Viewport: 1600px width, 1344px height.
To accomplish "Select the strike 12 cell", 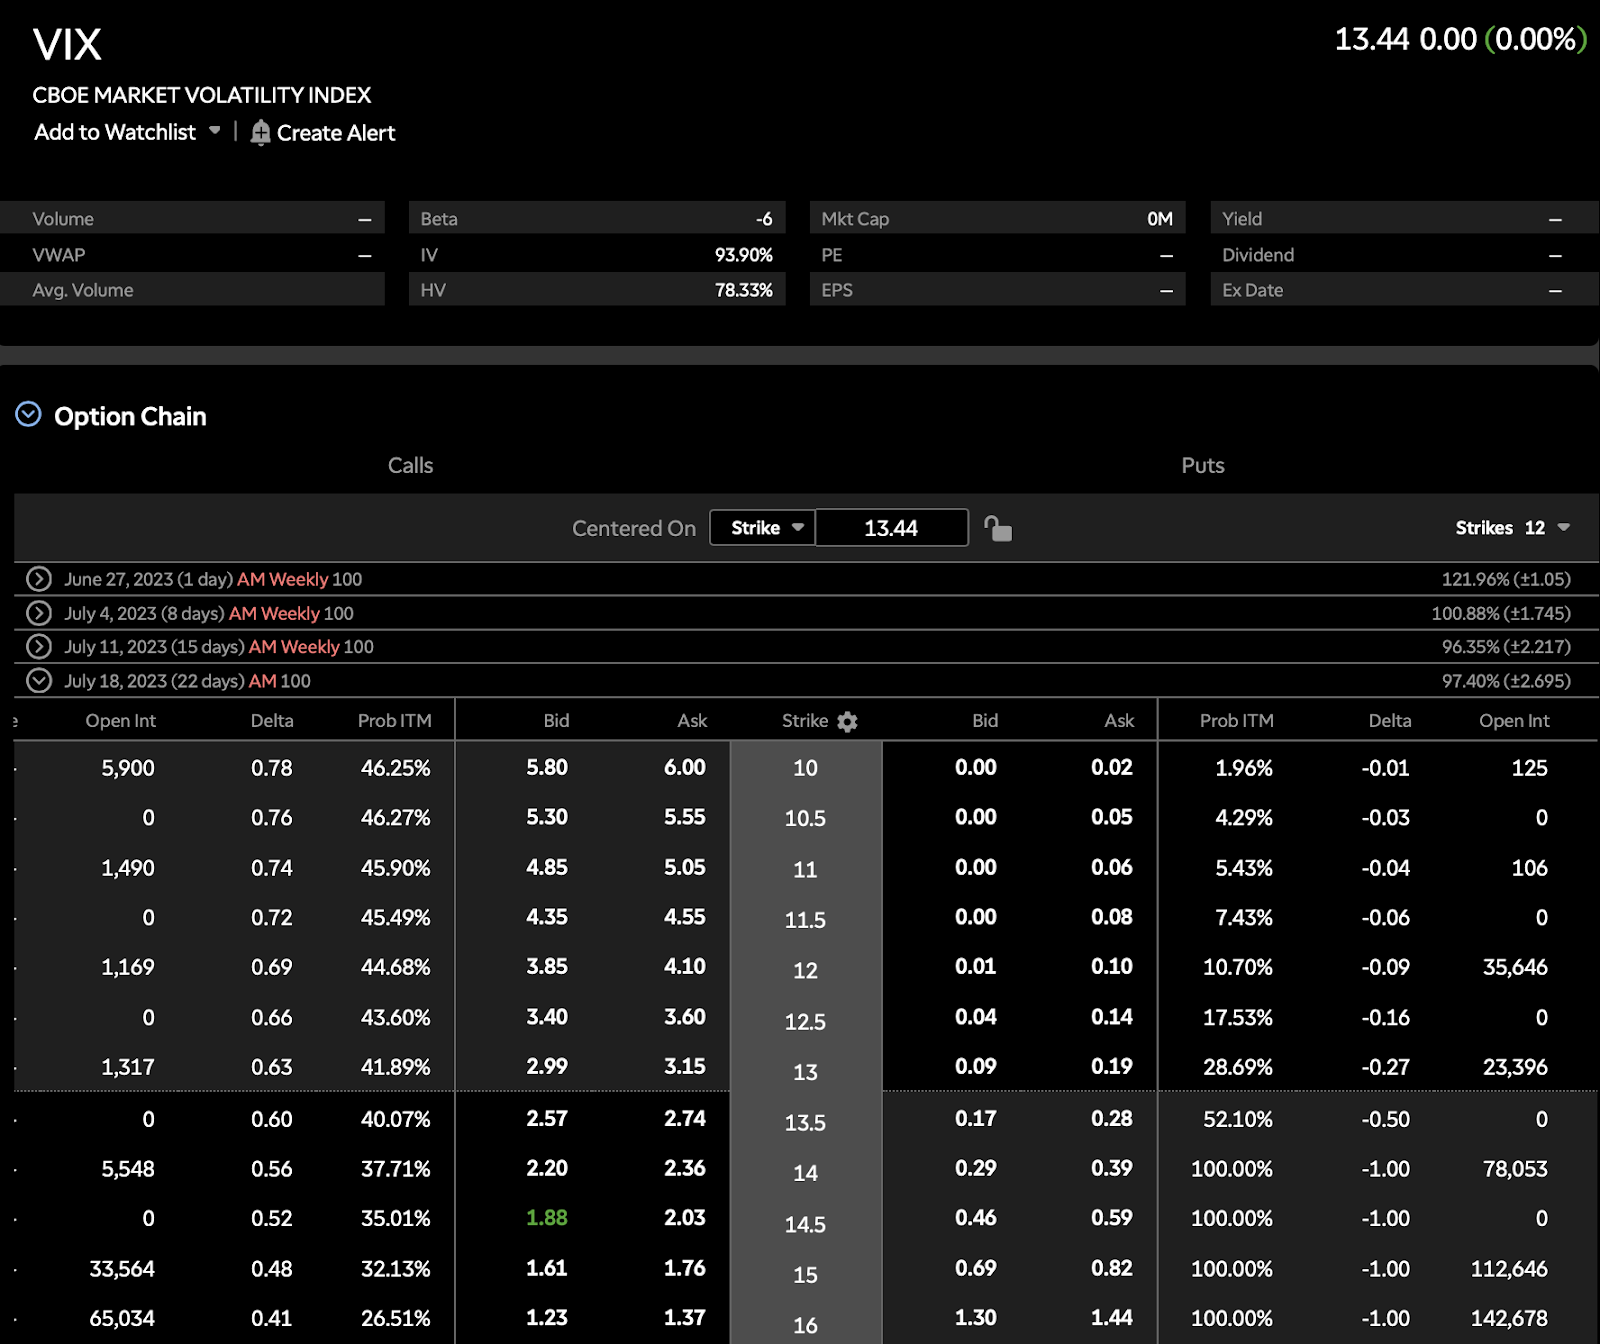I will 805,970.
